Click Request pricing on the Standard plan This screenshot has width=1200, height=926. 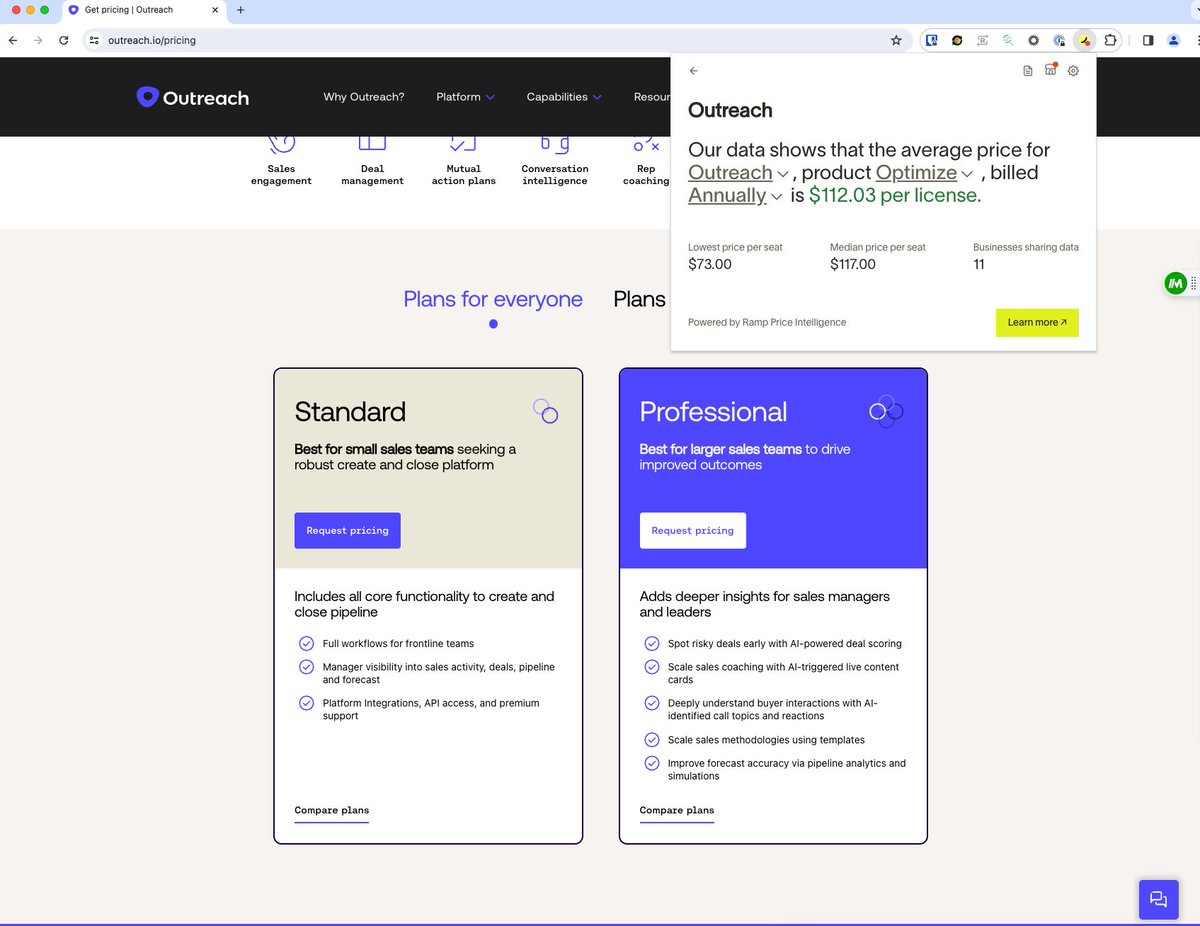click(347, 530)
